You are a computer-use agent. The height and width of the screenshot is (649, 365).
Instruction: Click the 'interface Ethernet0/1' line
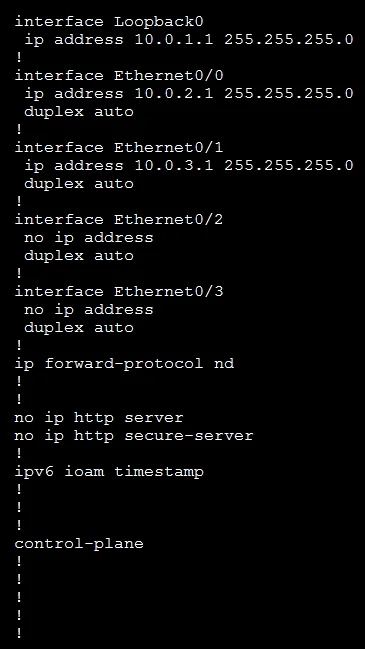(119, 147)
